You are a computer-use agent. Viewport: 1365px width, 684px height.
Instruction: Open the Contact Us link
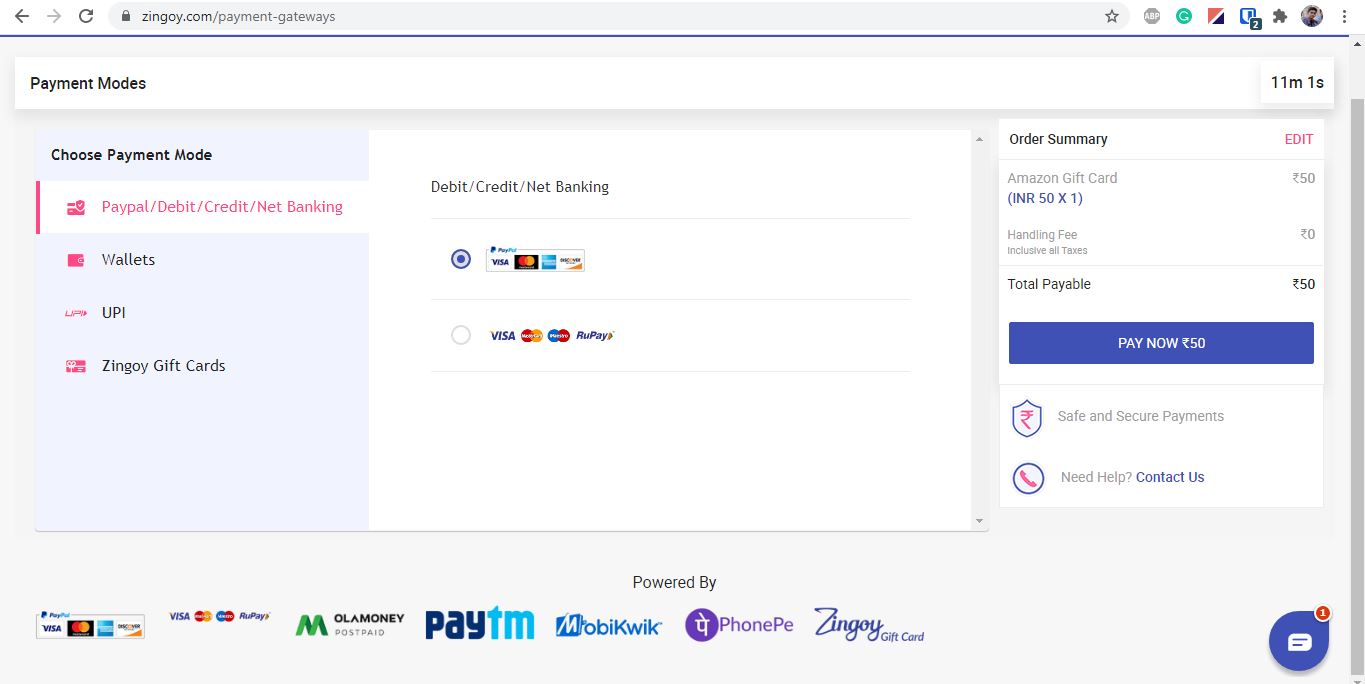(x=1169, y=477)
